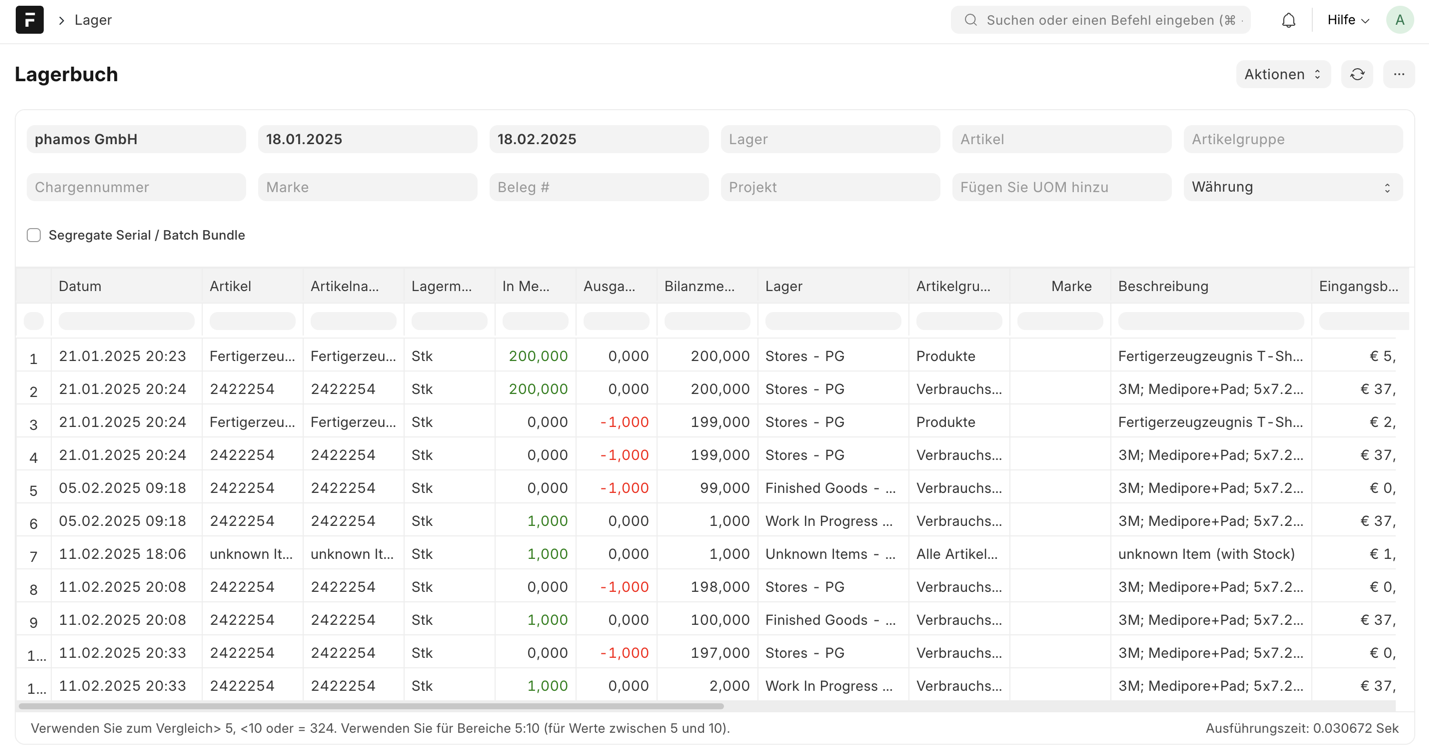Click the Alle Artikel... group cell

(x=959, y=554)
